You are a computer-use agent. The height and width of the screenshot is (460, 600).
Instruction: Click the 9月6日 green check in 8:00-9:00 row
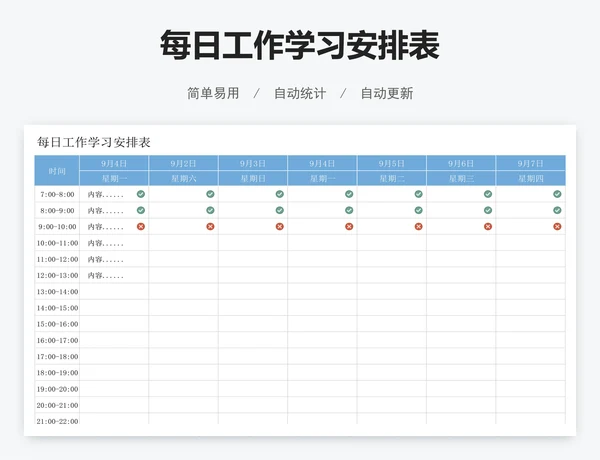[488, 210]
